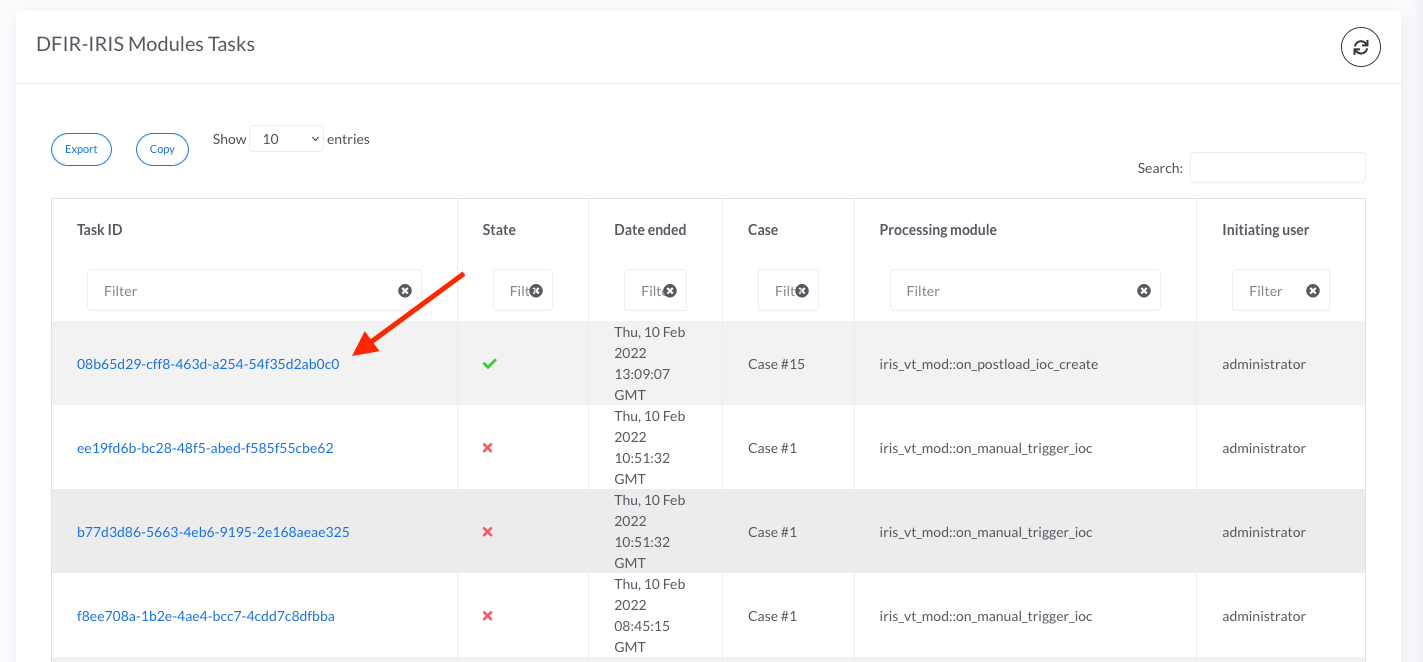Click the refresh tasks icon
Screen dimensions: 1423x662
1360,47
